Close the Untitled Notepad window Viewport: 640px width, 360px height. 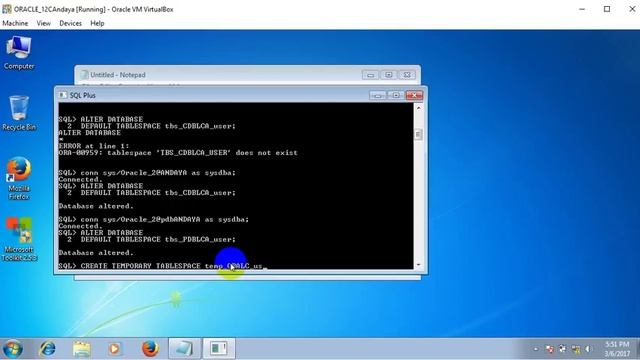click(x=407, y=75)
